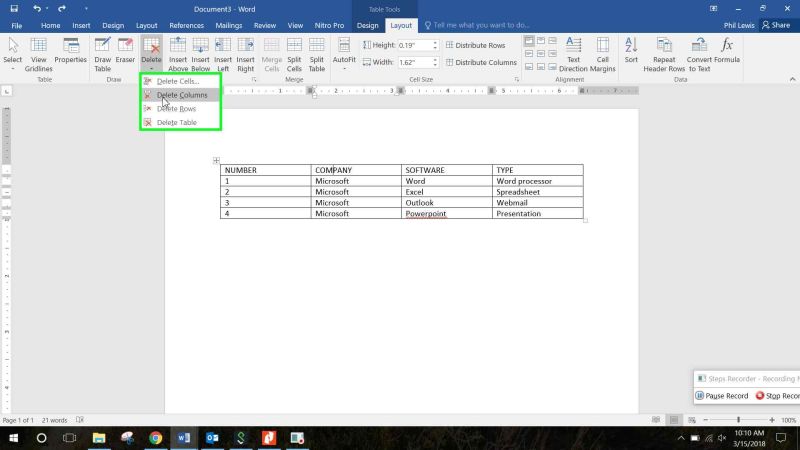Open the Formula dialog
This screenshot has width=800, height=450.
[727, 51]
